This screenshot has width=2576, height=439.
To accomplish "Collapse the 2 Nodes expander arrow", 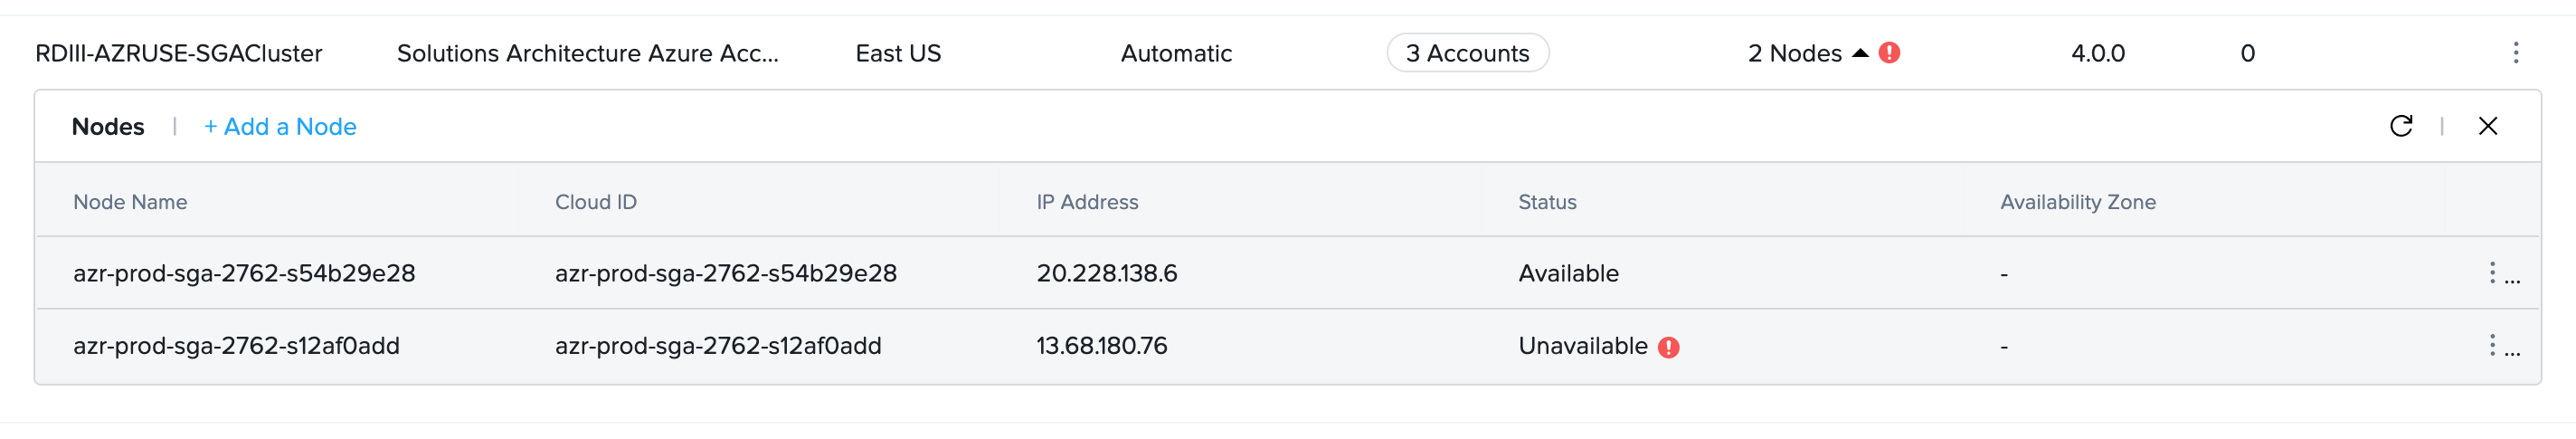I will [x=1860, y=53].
